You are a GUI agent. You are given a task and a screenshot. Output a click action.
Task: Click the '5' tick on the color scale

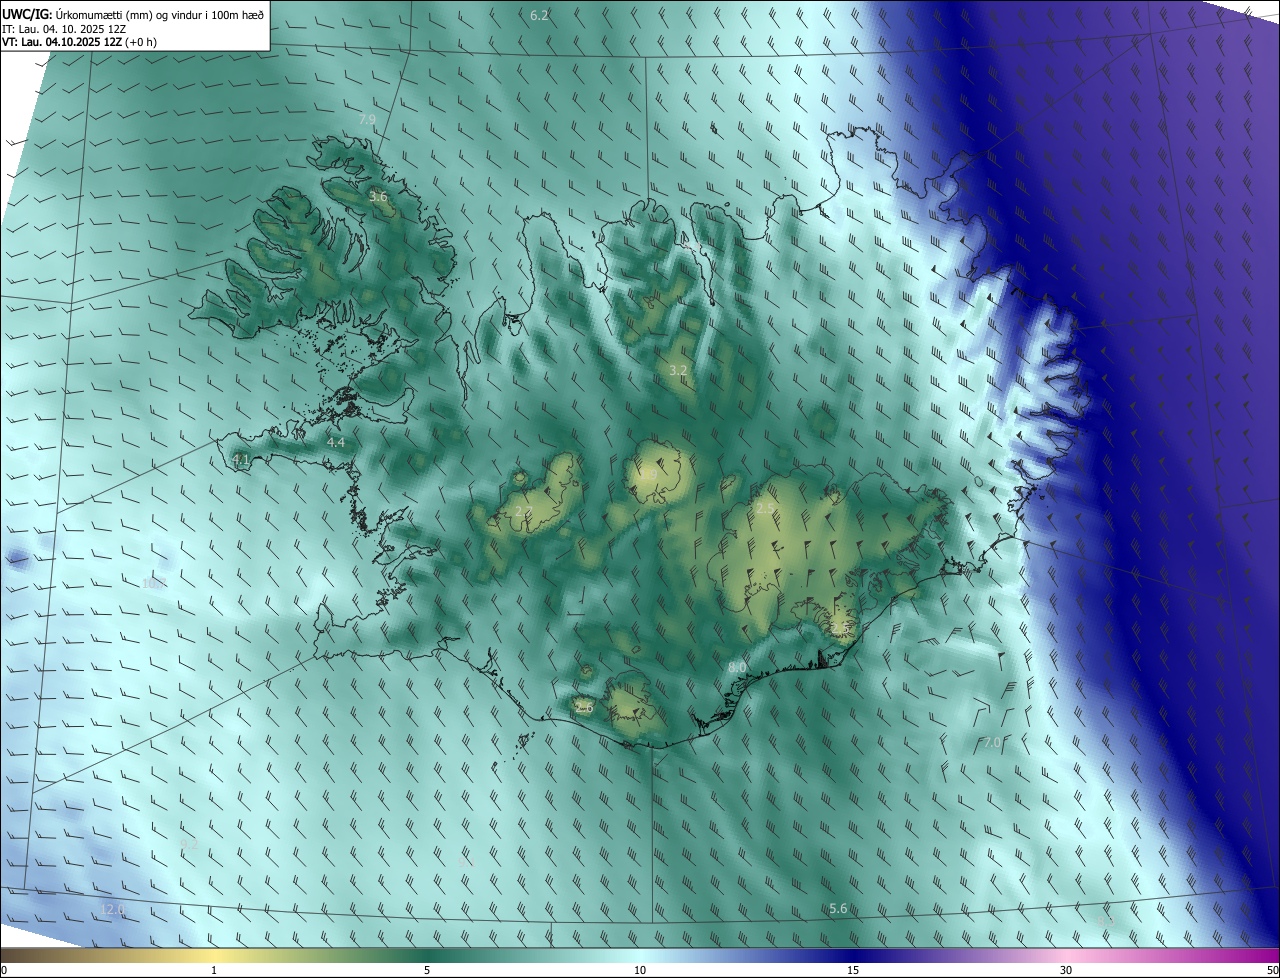point(427,970)
